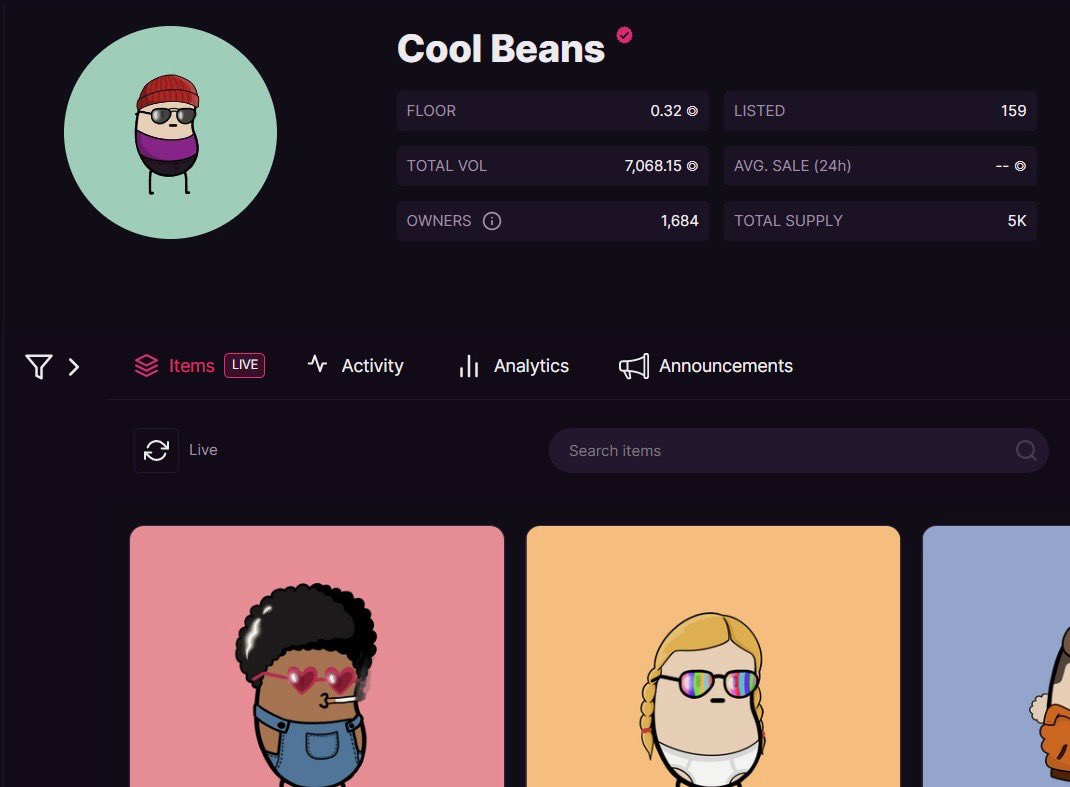
Task: Click the AVG. SALE (24h) label
Action: point(793,166)
